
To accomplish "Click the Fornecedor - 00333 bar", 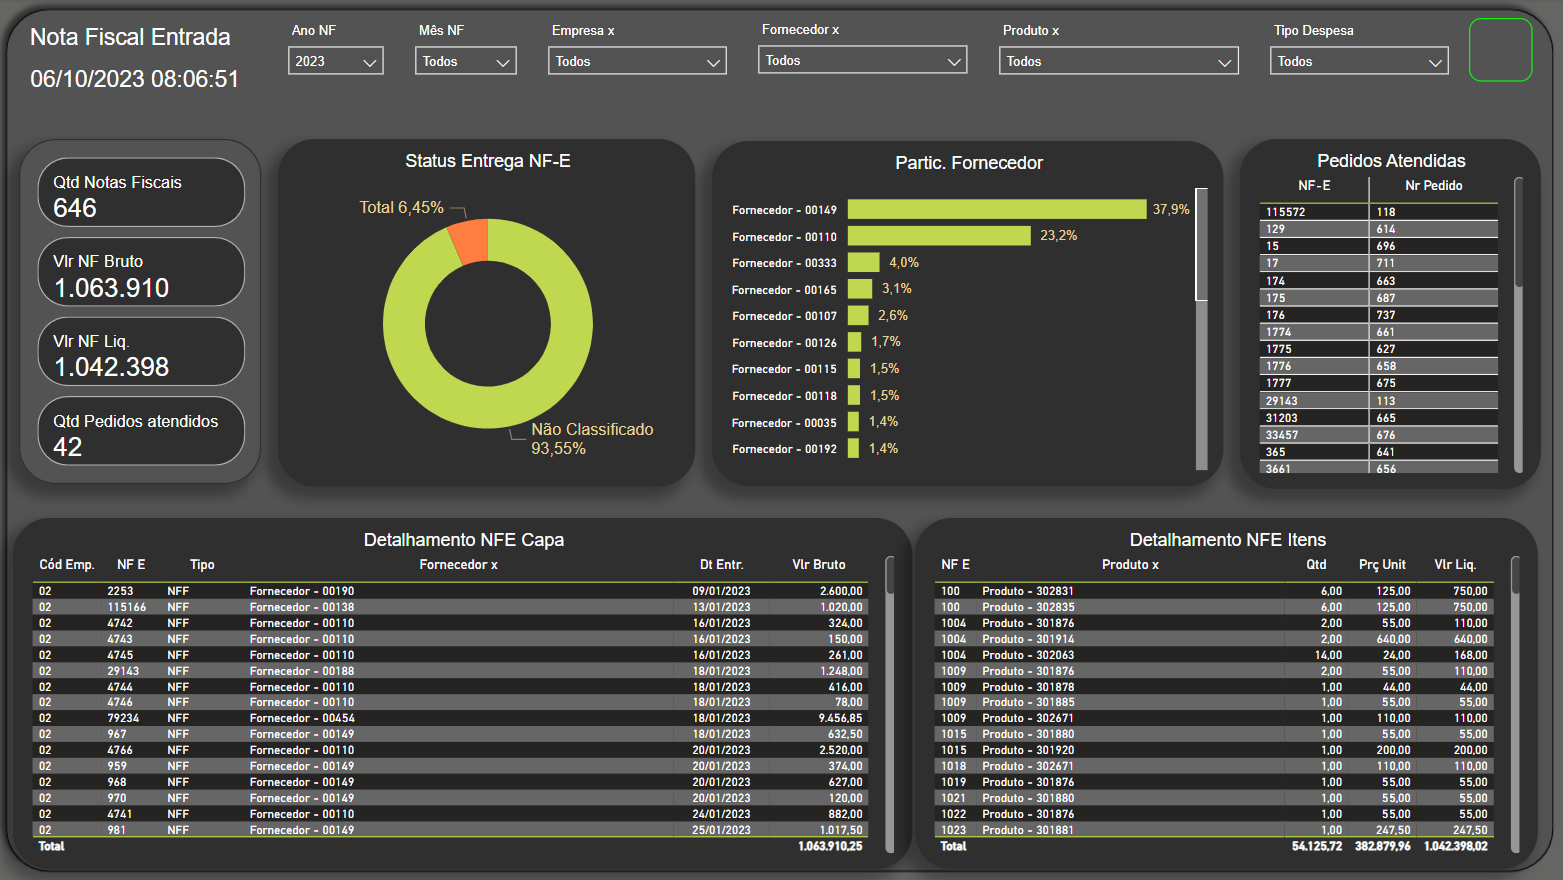I will tap(863, 262).
